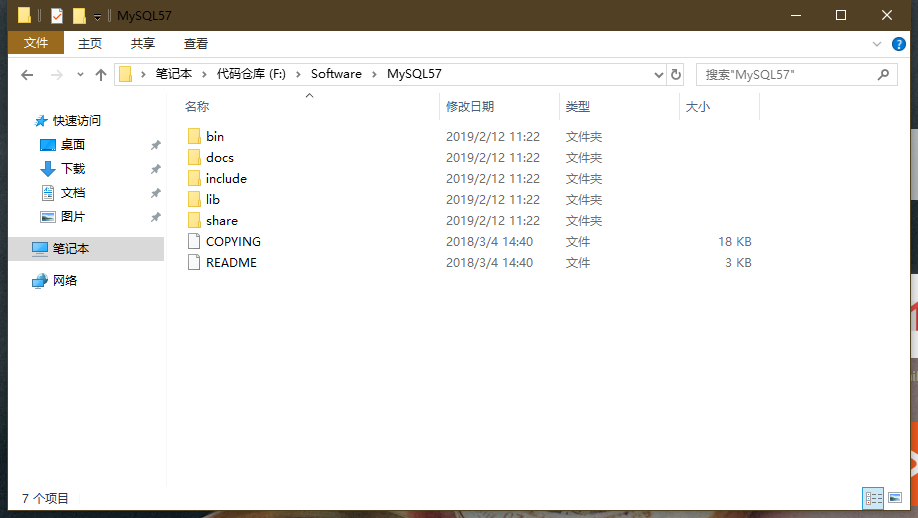Screen dimensions: 918x518
Task: Select the docs folder icon
Action: tap(194, 157)
